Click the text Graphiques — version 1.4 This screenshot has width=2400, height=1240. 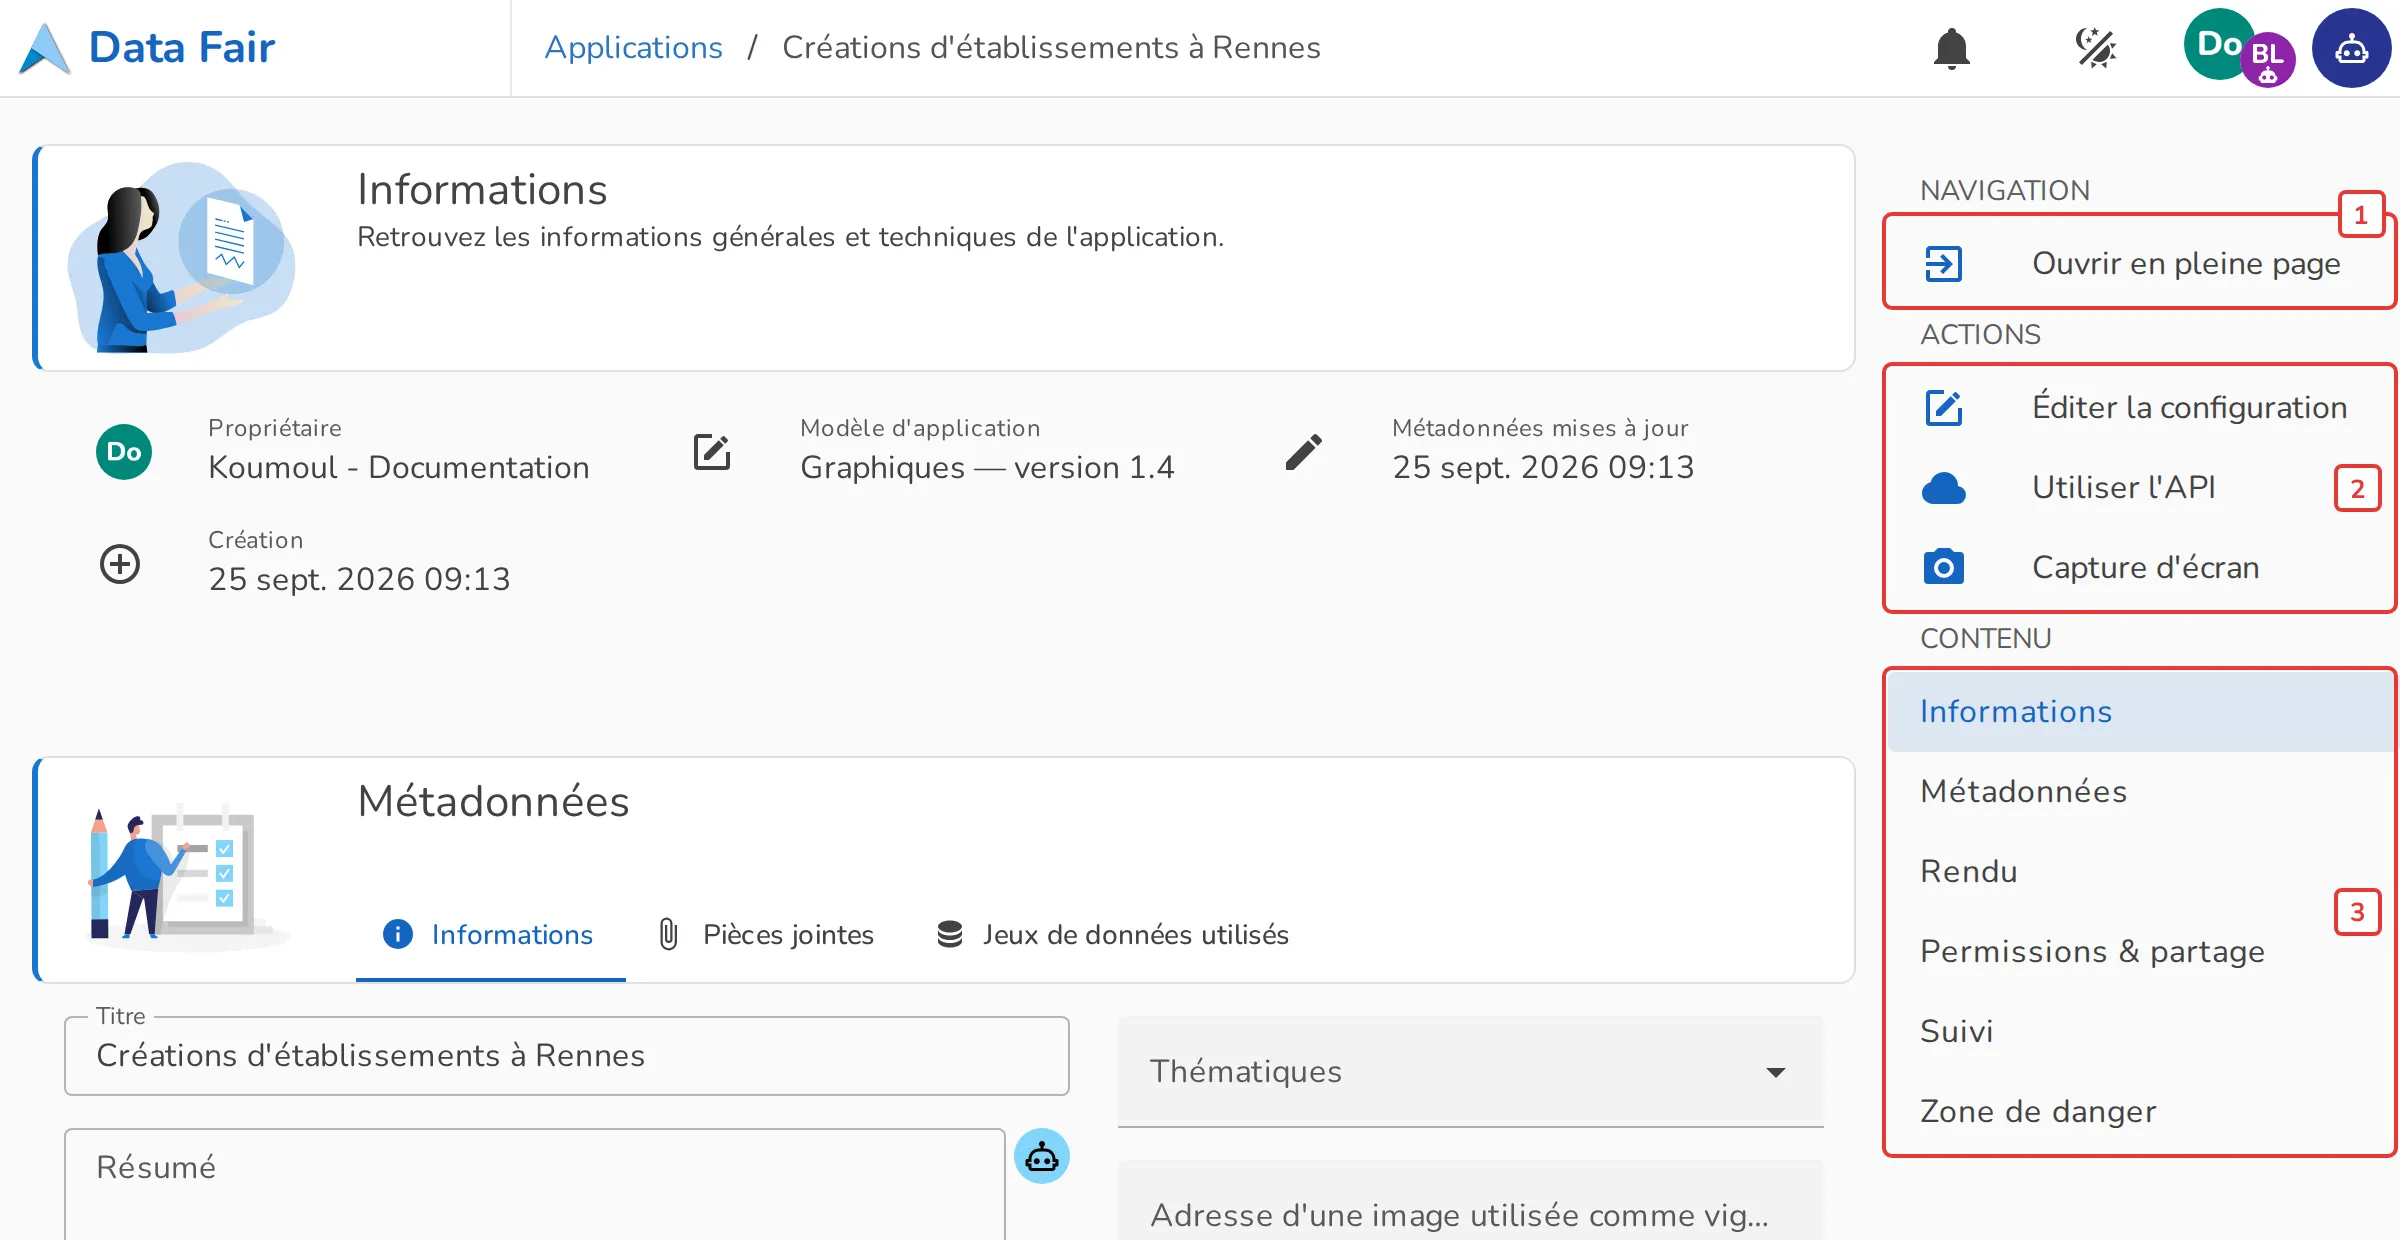tap(988, 468)
